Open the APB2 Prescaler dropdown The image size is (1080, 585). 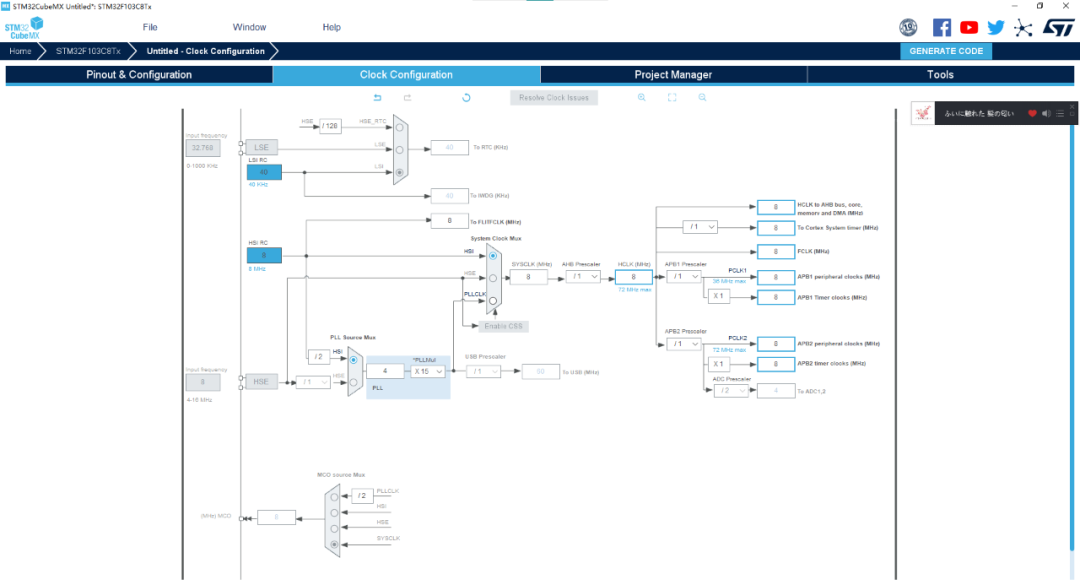click(683, 343)
